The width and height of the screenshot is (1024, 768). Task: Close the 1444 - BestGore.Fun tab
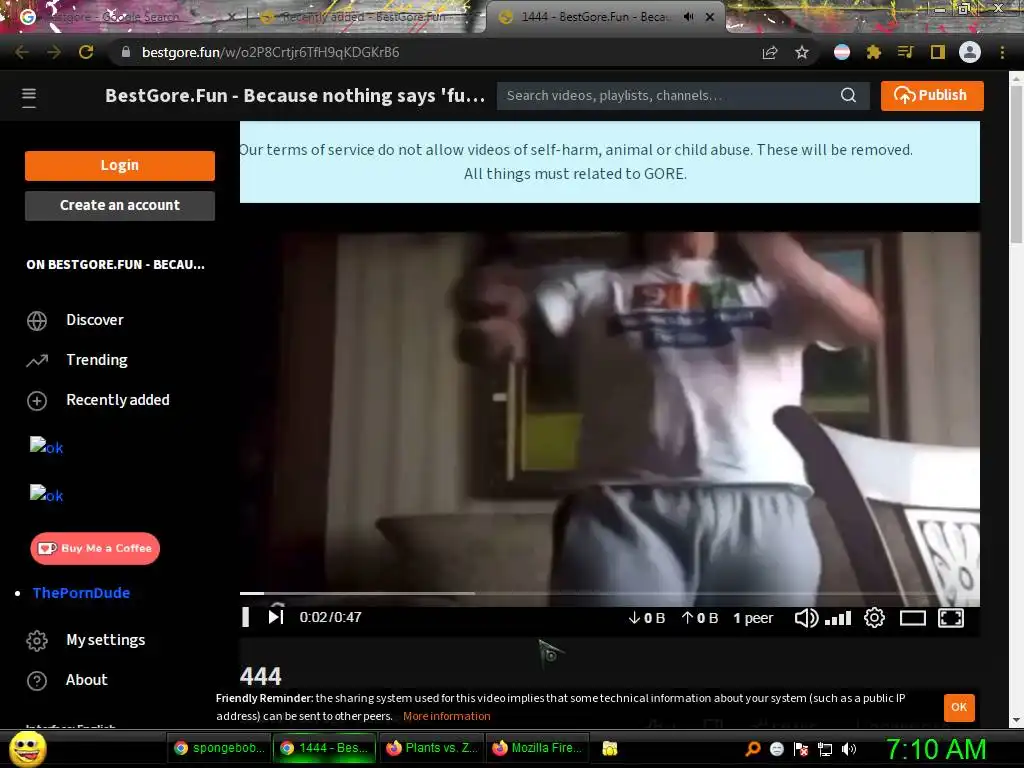pyautogui.click(x=710, y=17)
